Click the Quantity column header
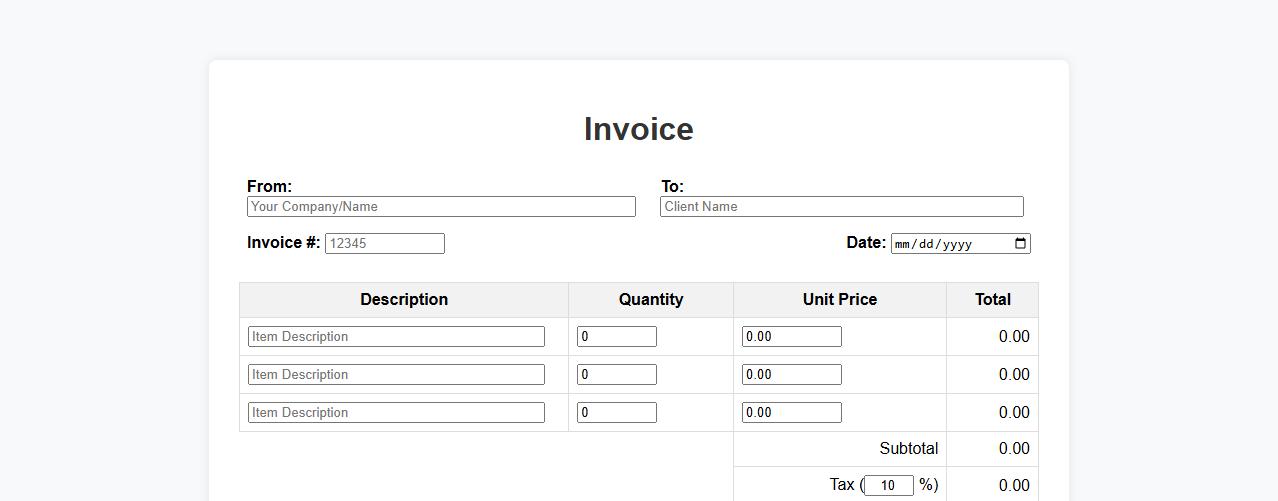Screen dimensions: 1278x501 (x=651, y=300)
